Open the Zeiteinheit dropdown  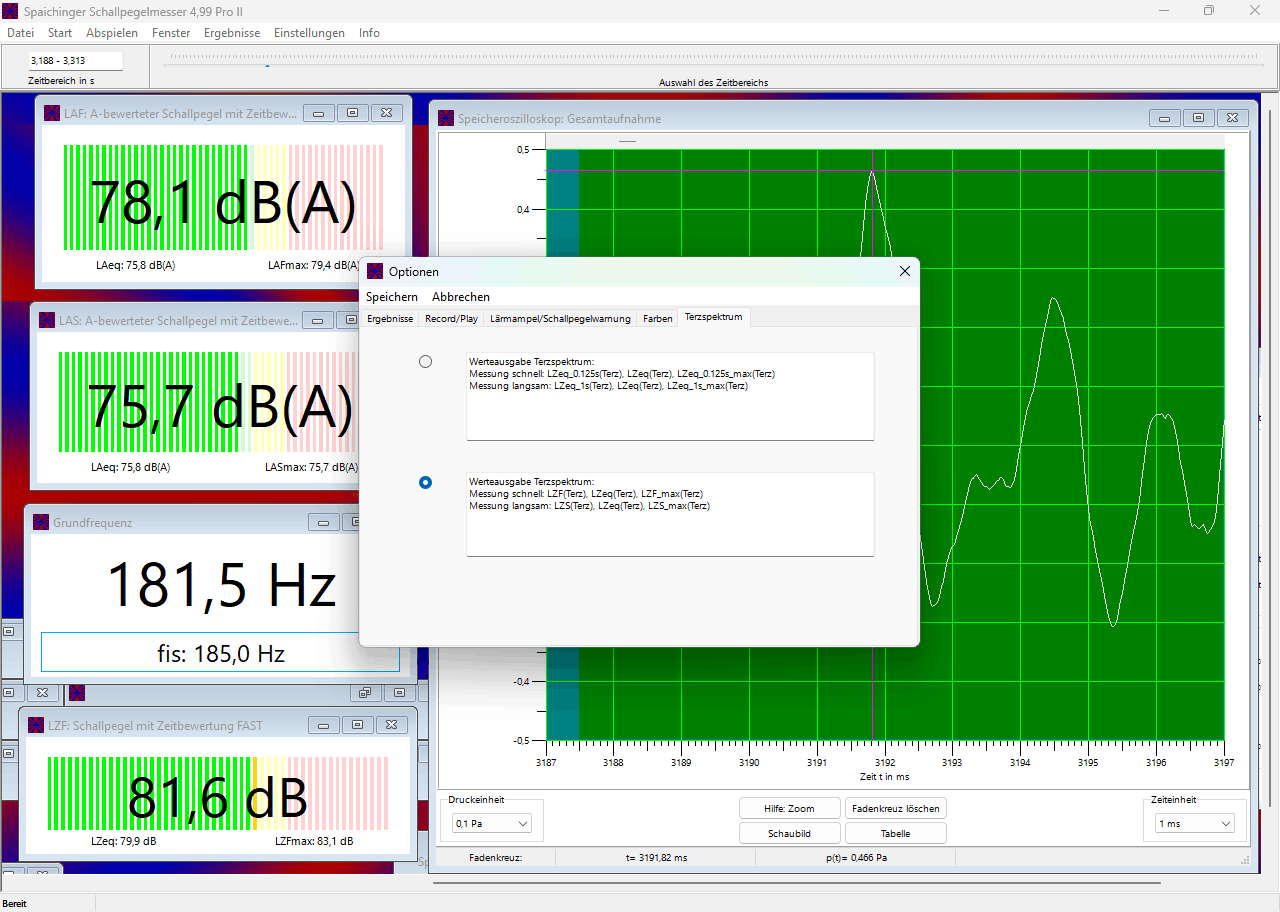pos(1194,824)
